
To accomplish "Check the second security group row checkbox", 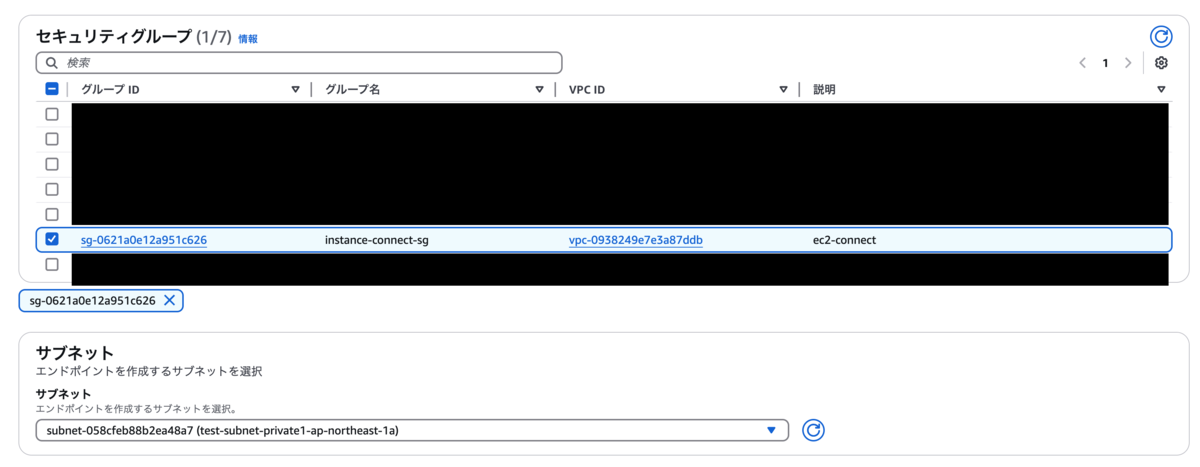I will (52, 139).
